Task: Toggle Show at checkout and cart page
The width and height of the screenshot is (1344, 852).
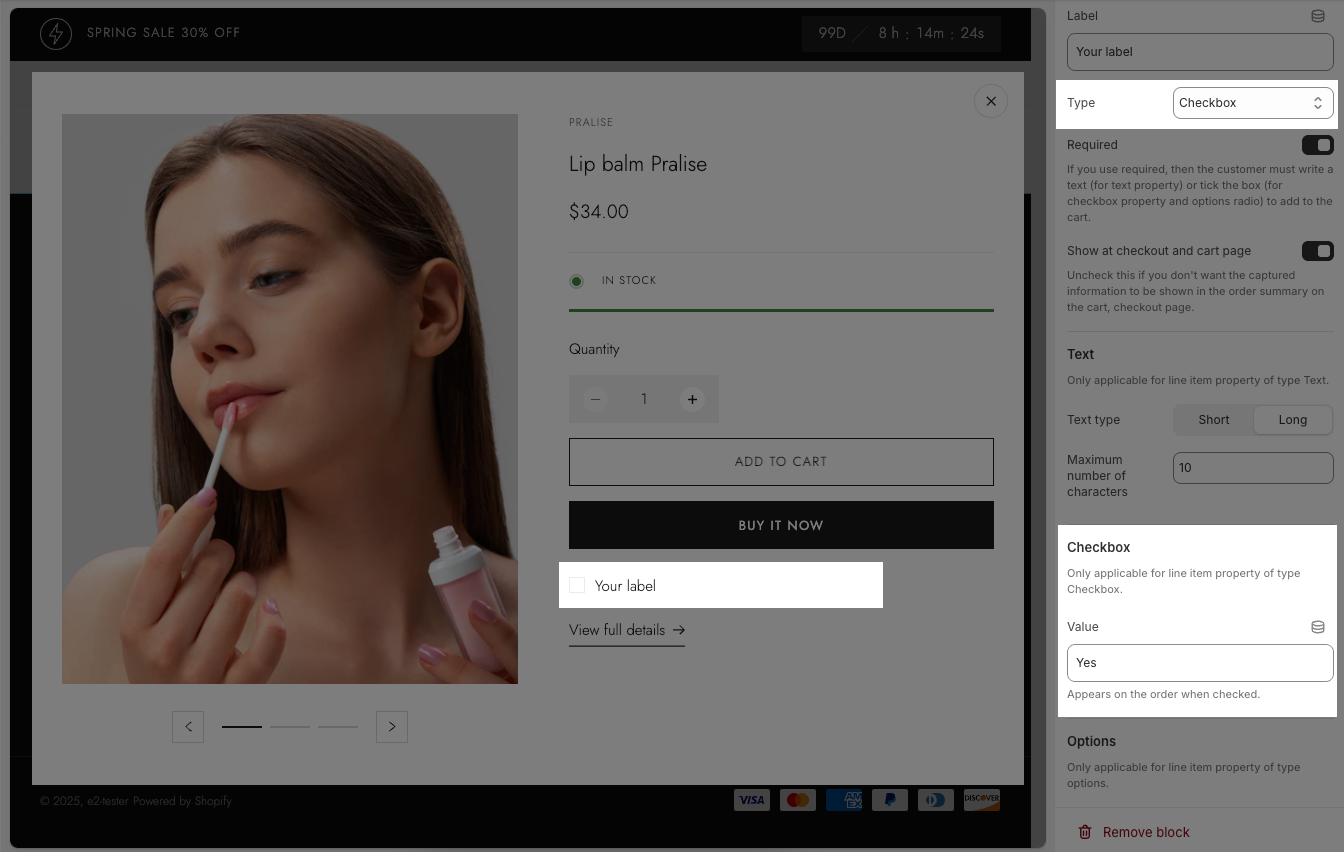Action: (1317, 251)
